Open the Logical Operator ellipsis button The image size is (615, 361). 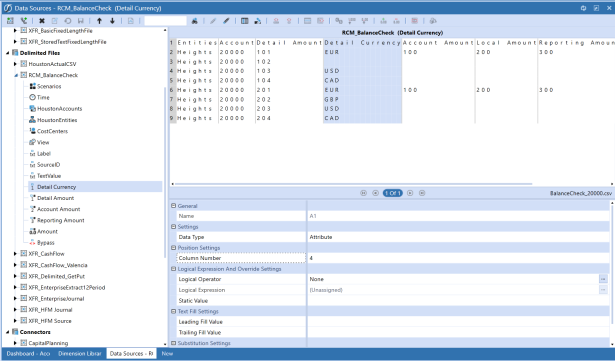pos(603,279)
